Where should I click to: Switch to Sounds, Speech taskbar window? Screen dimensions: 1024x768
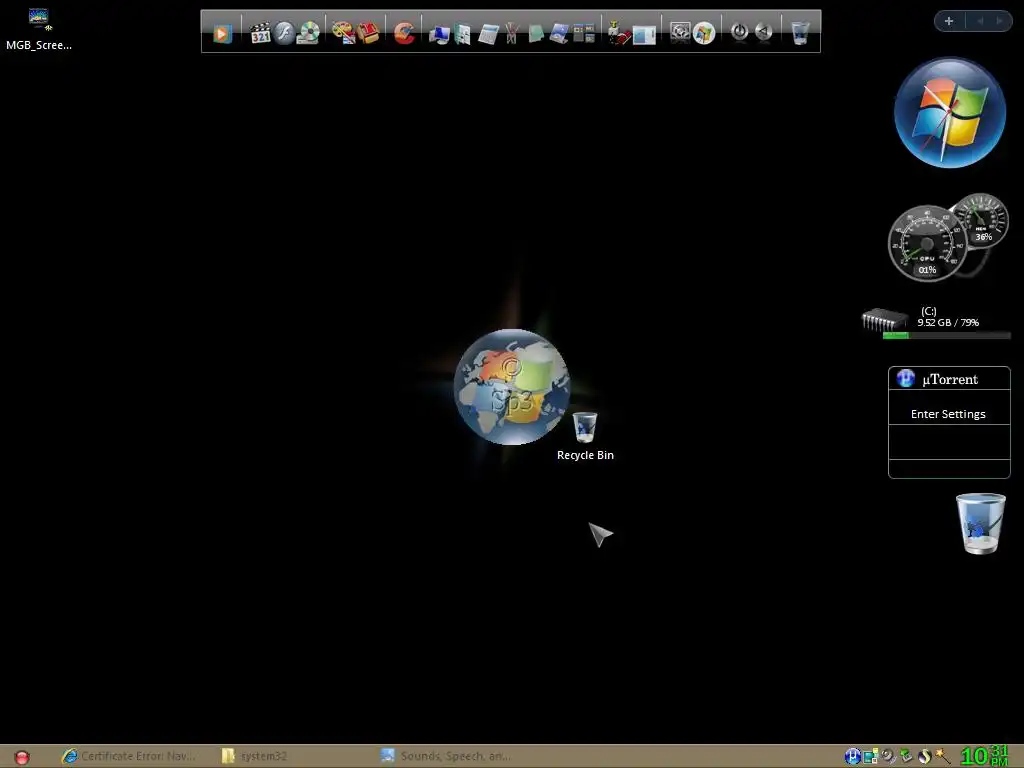point(447,756)
